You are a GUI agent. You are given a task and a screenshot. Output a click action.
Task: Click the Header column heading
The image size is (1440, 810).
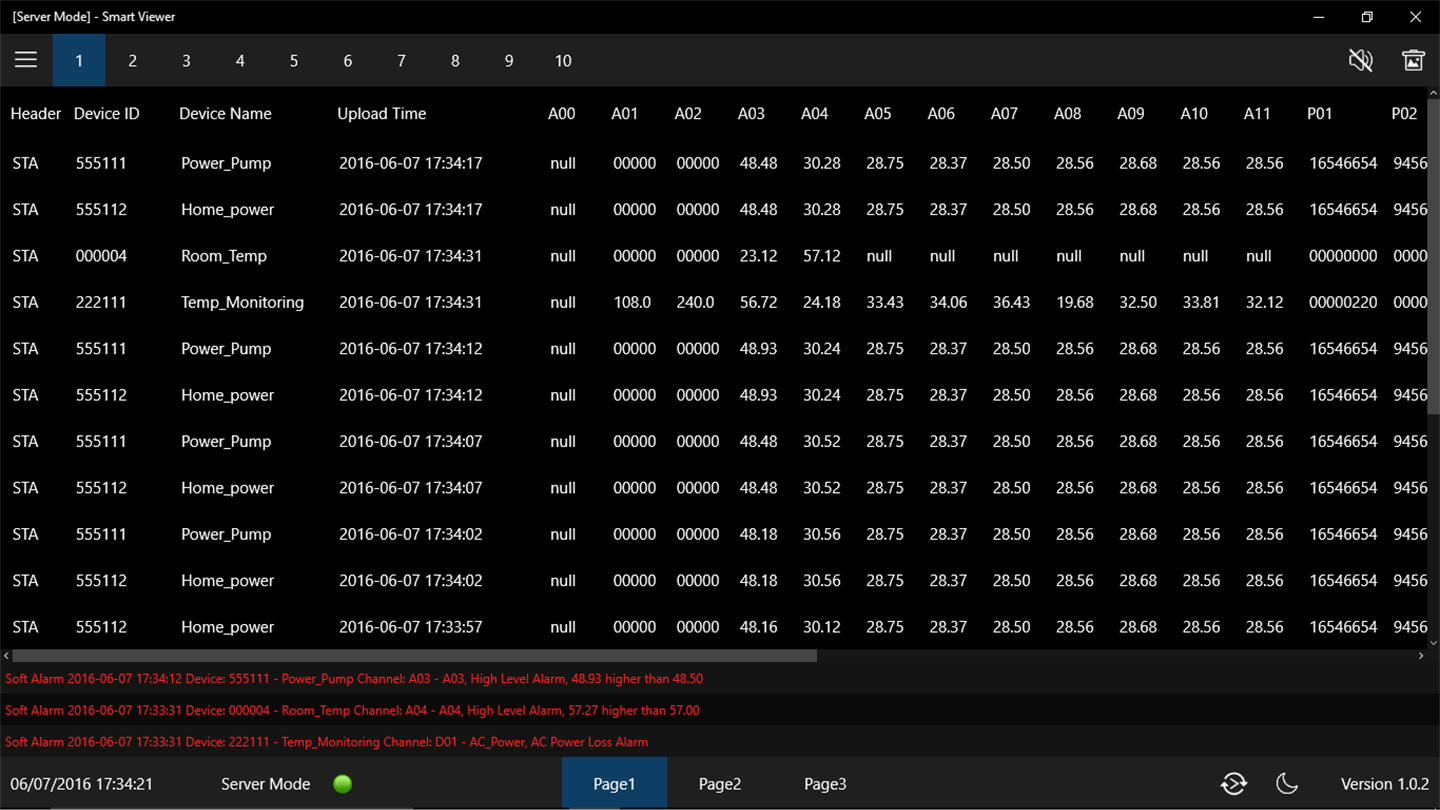coord(36,113)
